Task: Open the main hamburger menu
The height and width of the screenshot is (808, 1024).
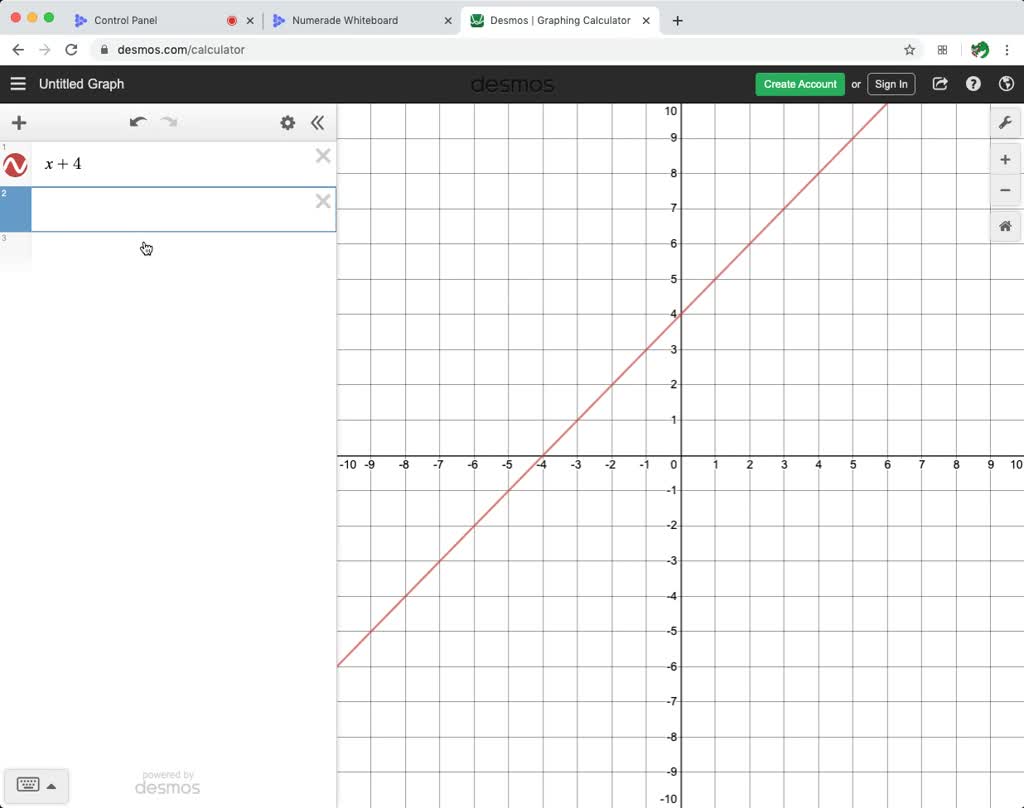Action: pyautogui.click(x=18, y=84)
